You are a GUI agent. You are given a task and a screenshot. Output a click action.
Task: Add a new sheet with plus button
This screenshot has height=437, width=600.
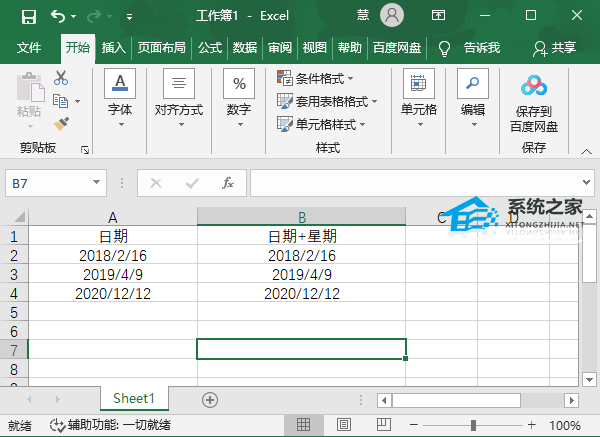coord(210,400)
